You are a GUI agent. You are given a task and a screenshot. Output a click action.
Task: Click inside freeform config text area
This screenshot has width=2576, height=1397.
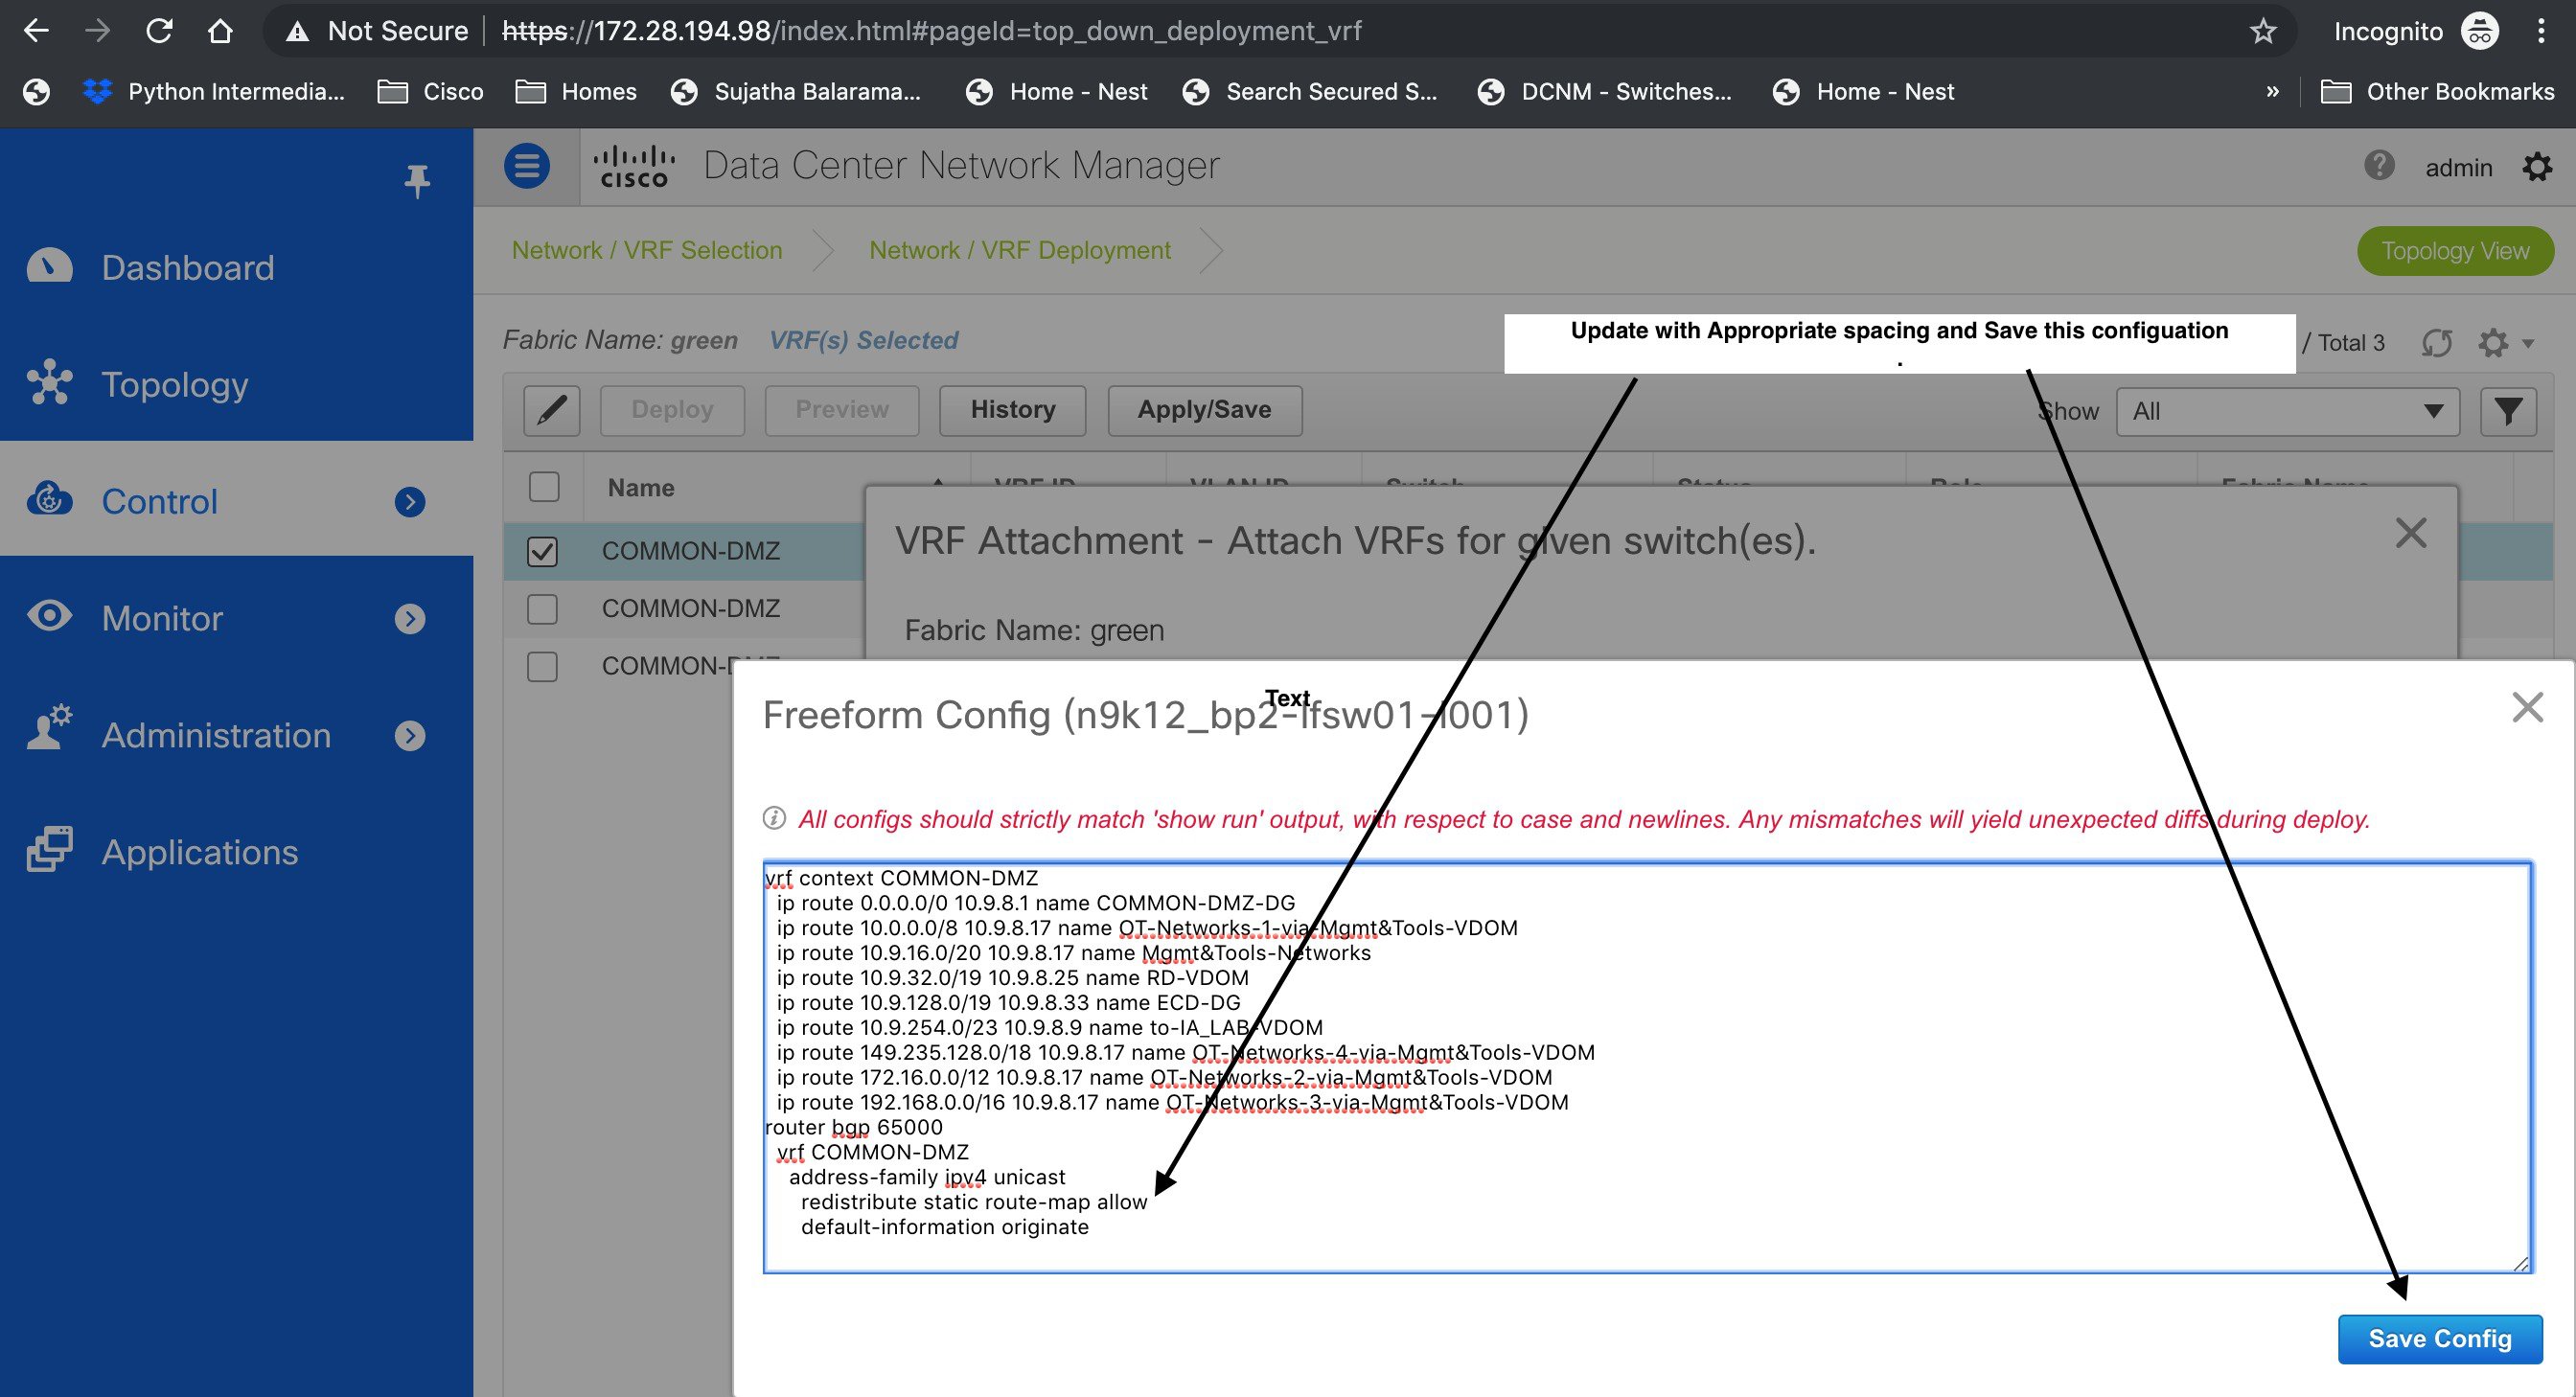(1648, 1067)
